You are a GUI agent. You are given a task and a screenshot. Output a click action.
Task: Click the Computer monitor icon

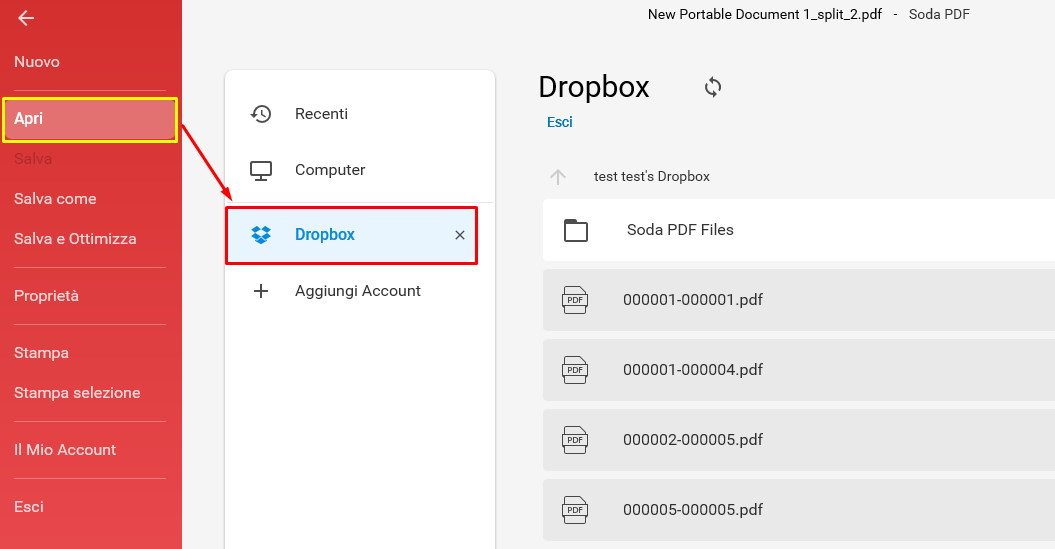pyautogui.click(x=260, y=170)
